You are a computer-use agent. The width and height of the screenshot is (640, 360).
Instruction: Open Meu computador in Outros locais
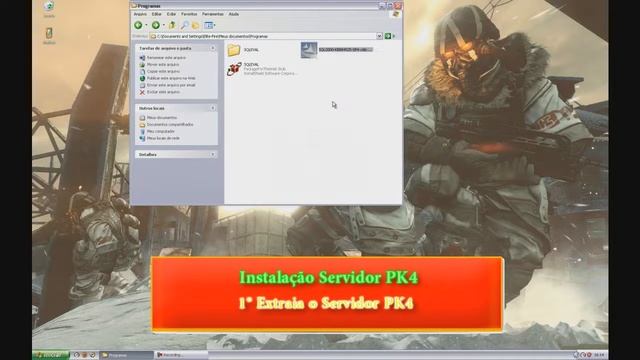tap(160, 131)
